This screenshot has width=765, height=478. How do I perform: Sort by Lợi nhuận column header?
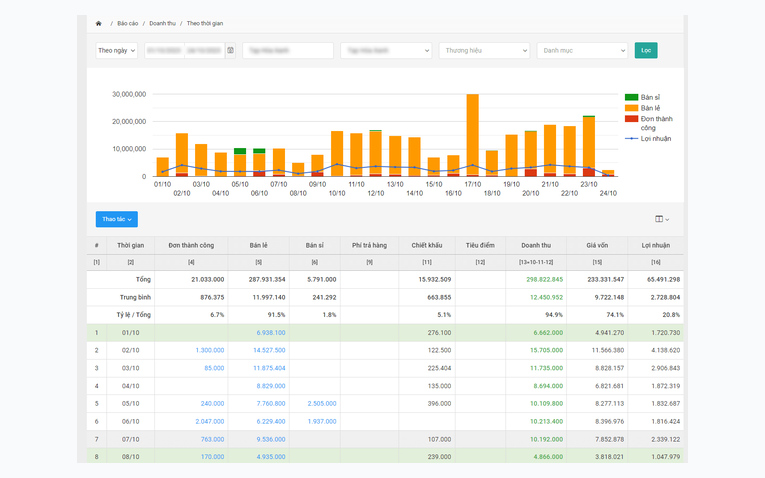pos(656,245)
